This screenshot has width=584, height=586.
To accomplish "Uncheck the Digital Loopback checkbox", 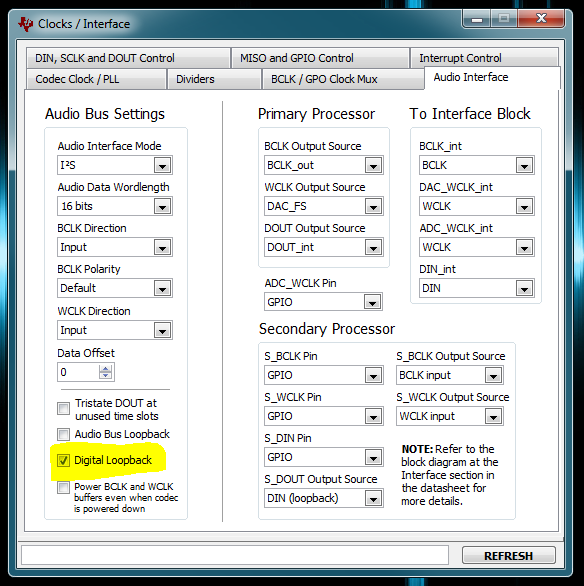I will (63, 460).
